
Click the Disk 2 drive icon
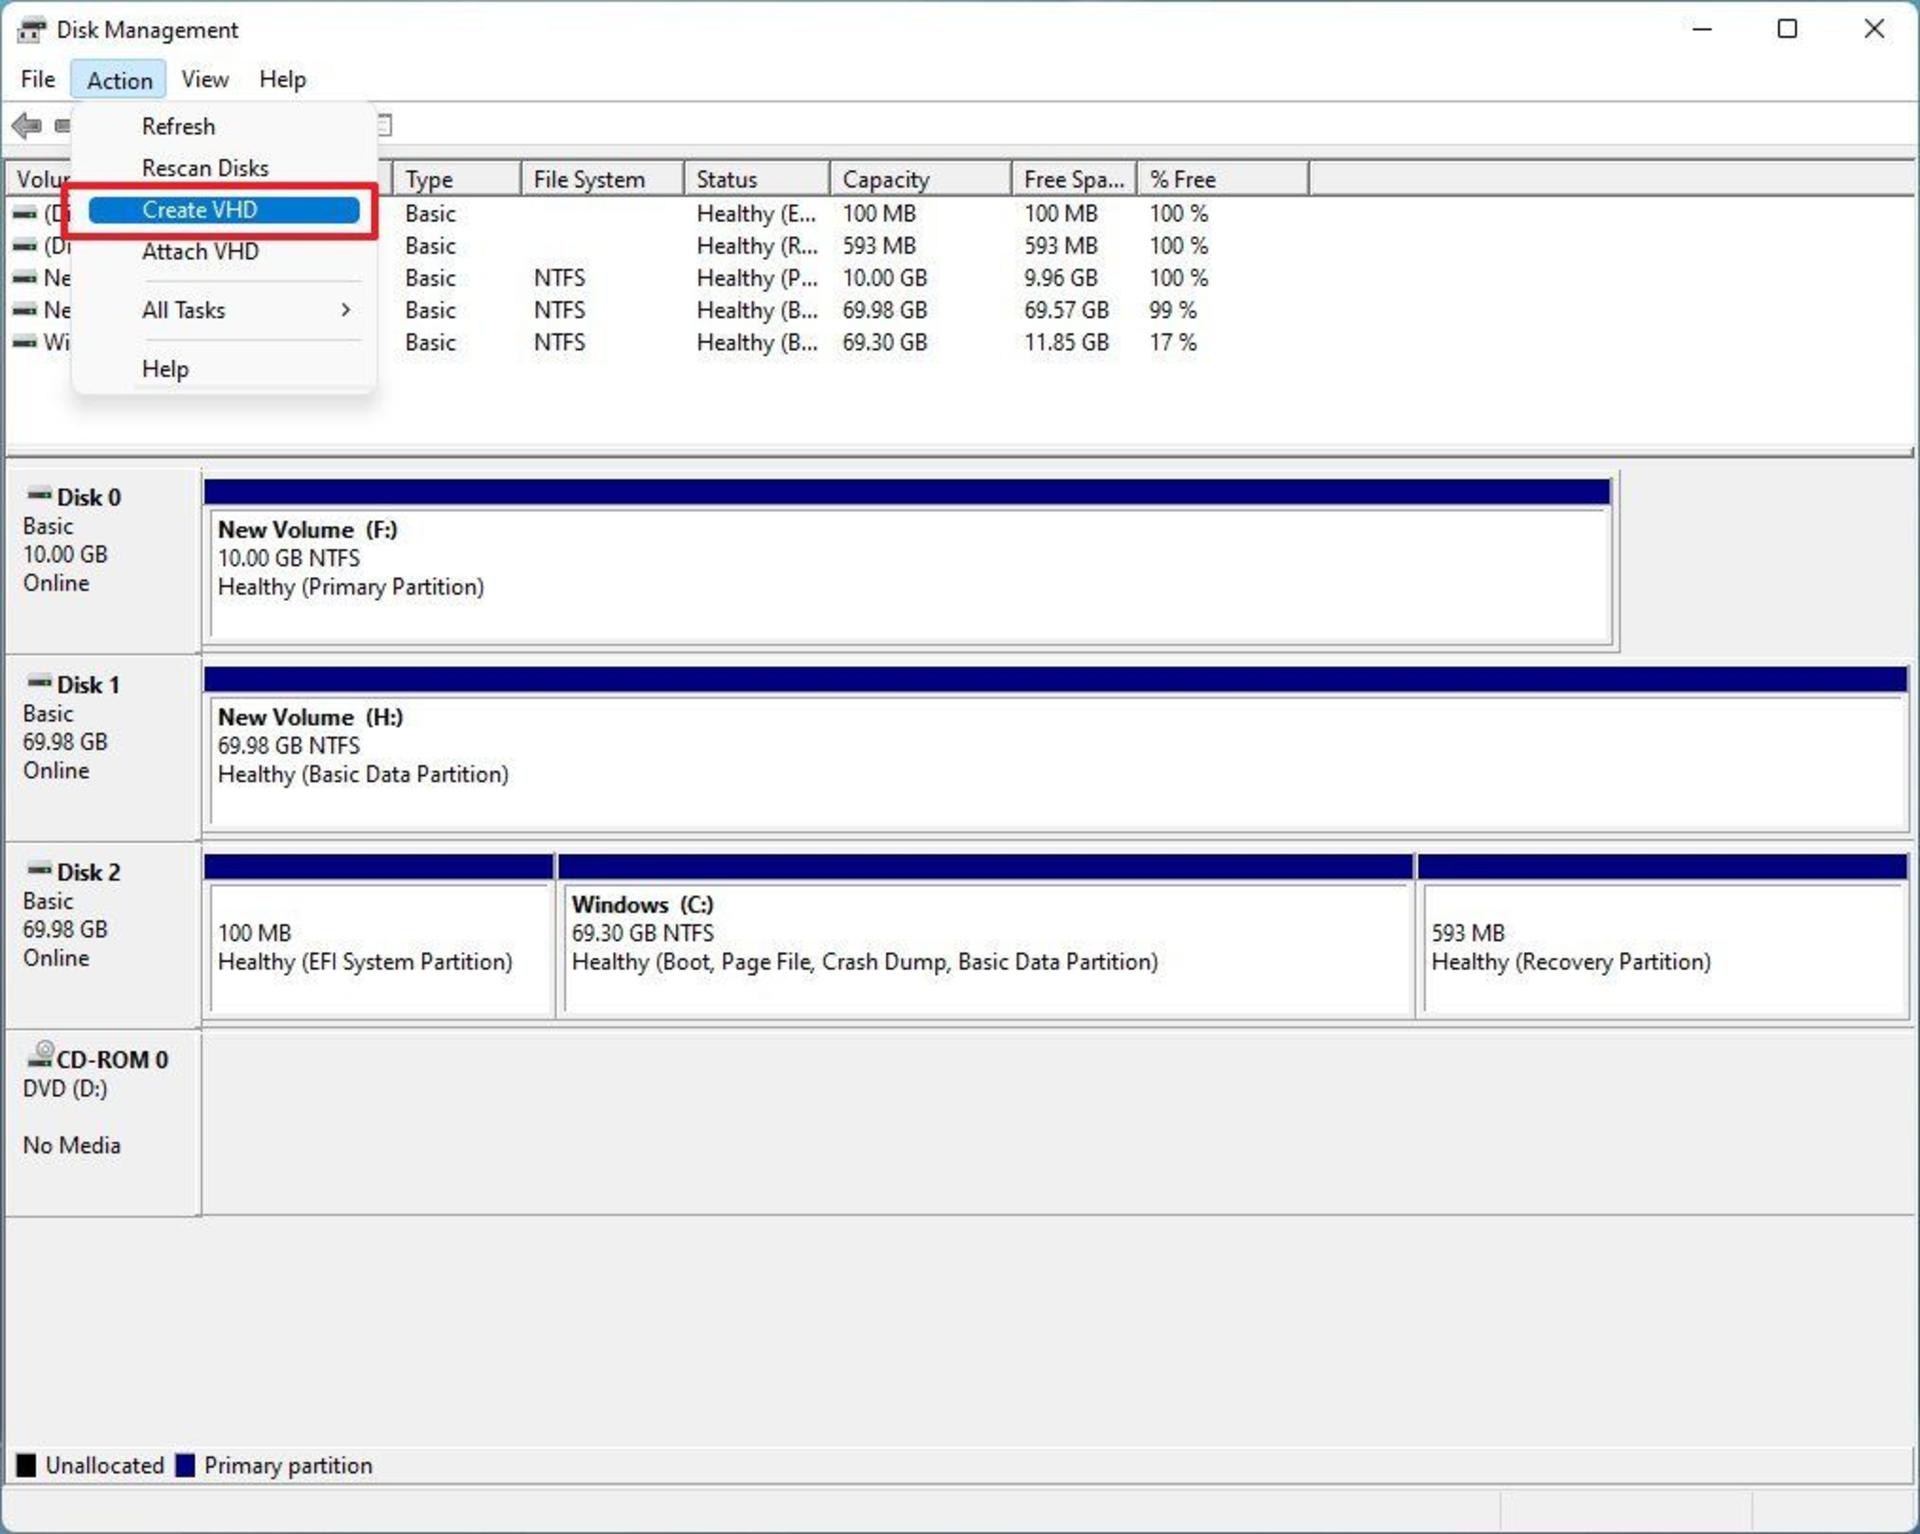point(39,870)
